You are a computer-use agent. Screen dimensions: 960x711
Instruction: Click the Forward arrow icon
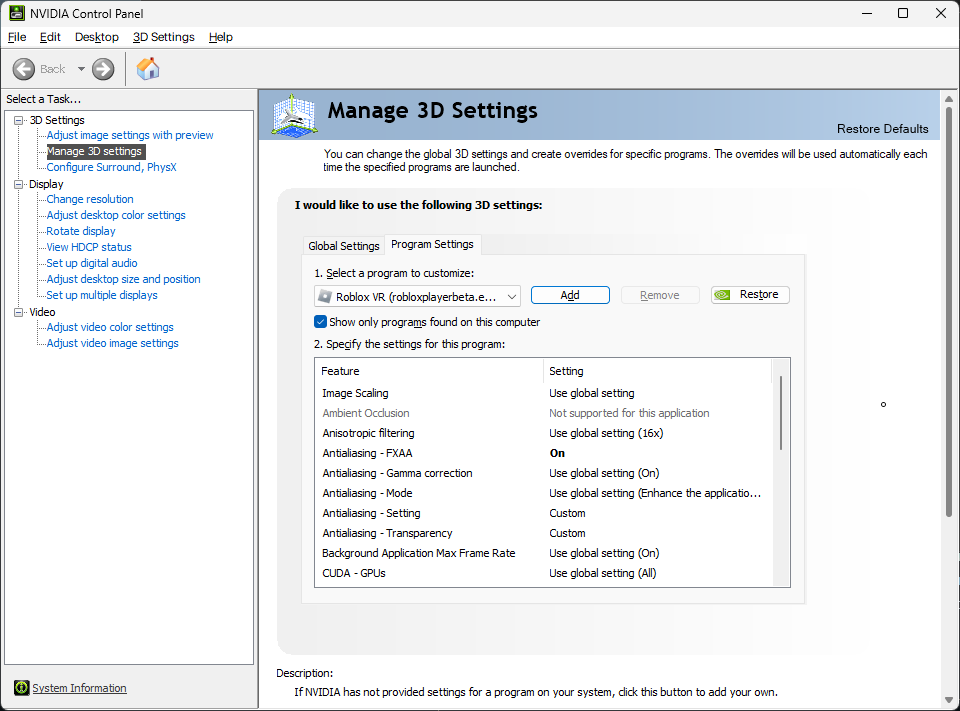(x=103, y=69)
